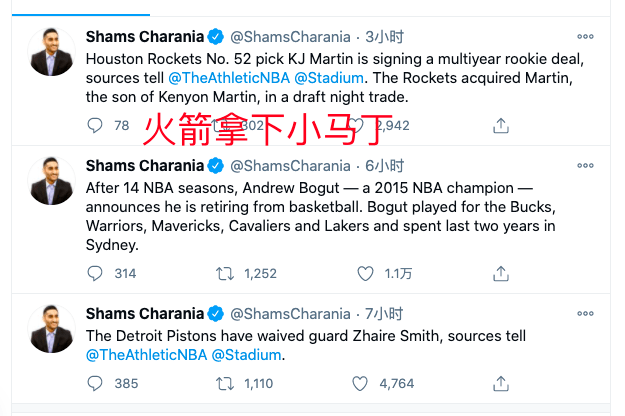Open more options on KJ Martin tweet

(585, 37)
